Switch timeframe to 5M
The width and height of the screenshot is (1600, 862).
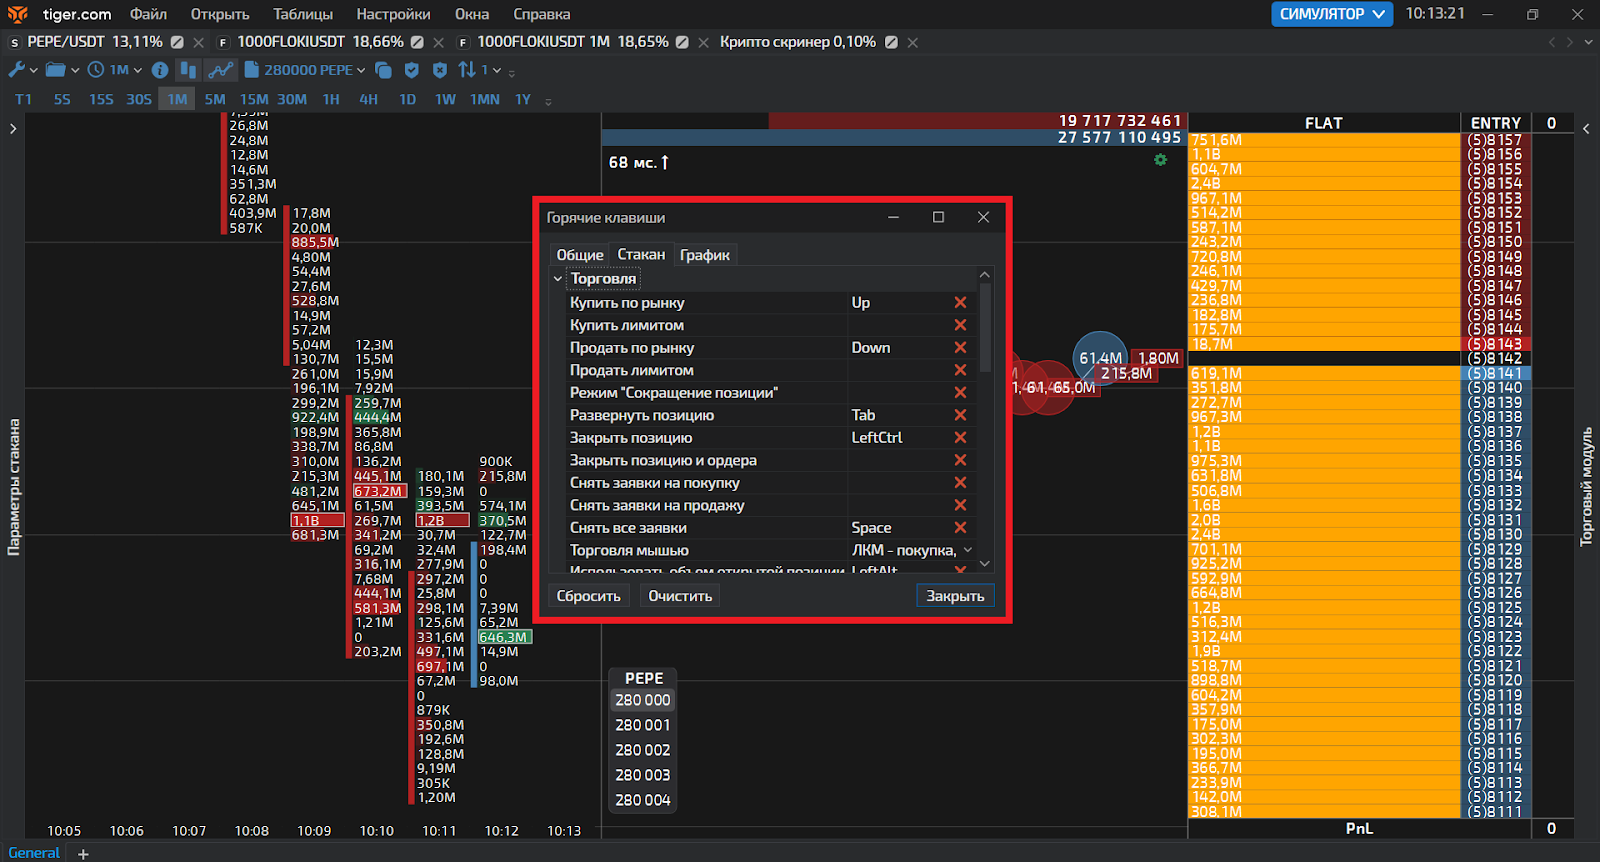click(x=215, y=99)
